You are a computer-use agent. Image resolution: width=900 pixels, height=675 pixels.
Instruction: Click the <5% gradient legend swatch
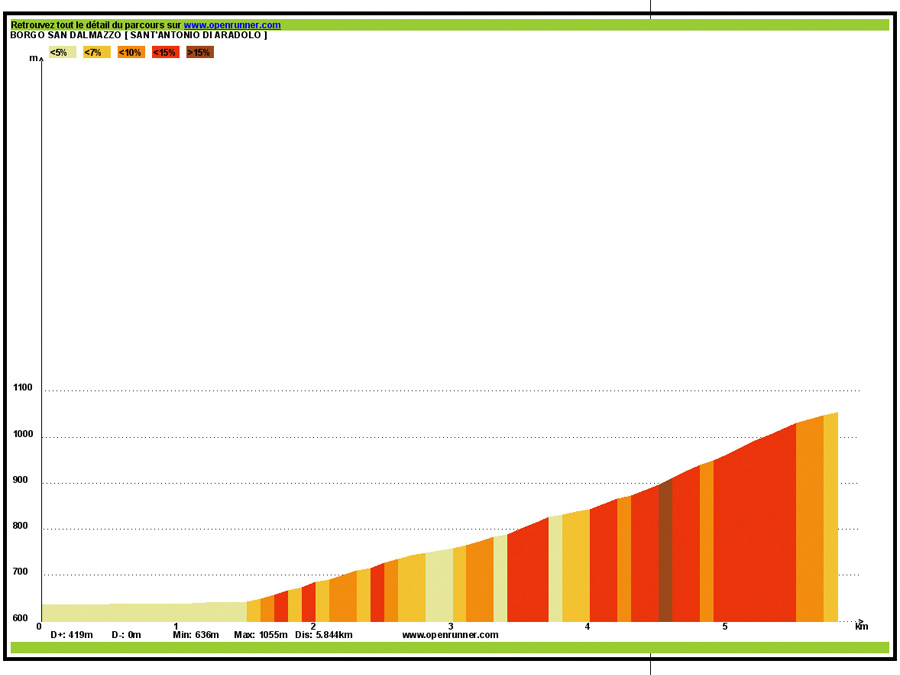point(62,52)
